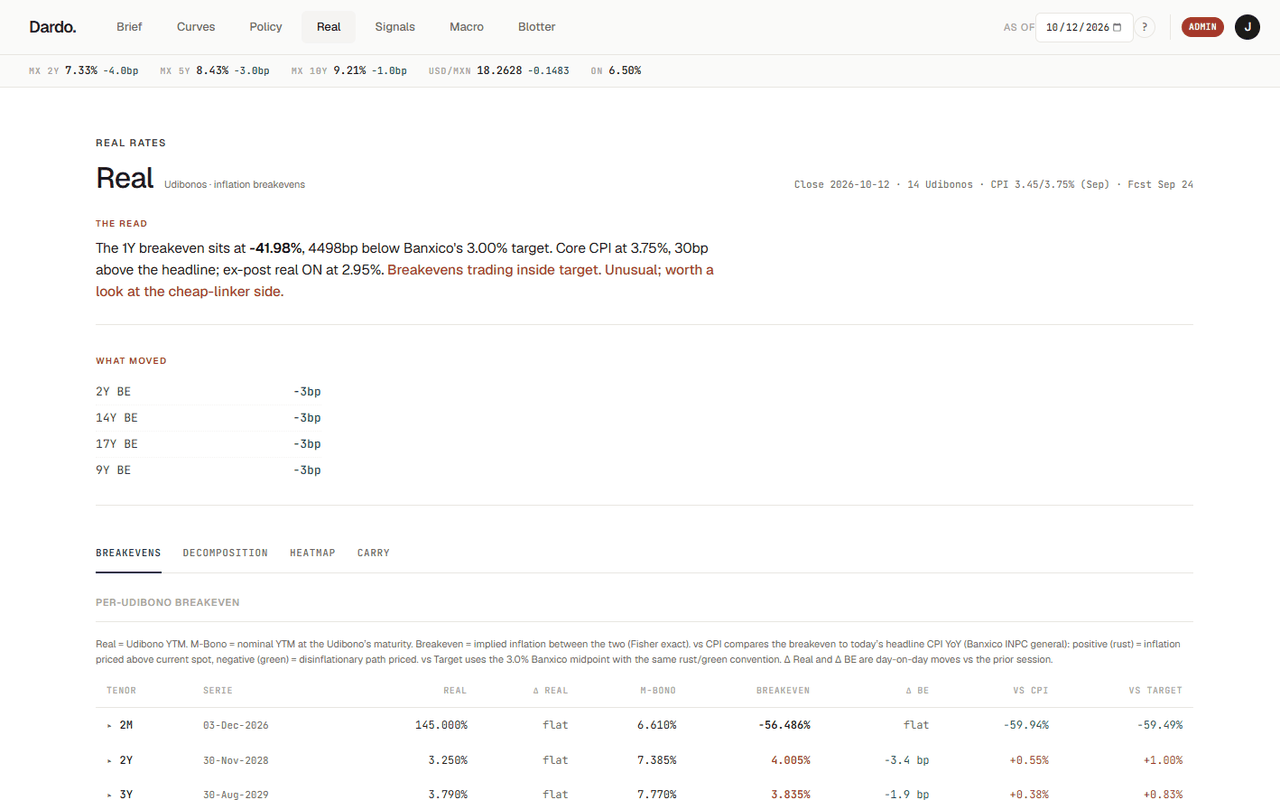The width and height of the screenshot is (1280, 800).
Task: Click the 03-Dec-2026 serie cell
Action: 236,725
